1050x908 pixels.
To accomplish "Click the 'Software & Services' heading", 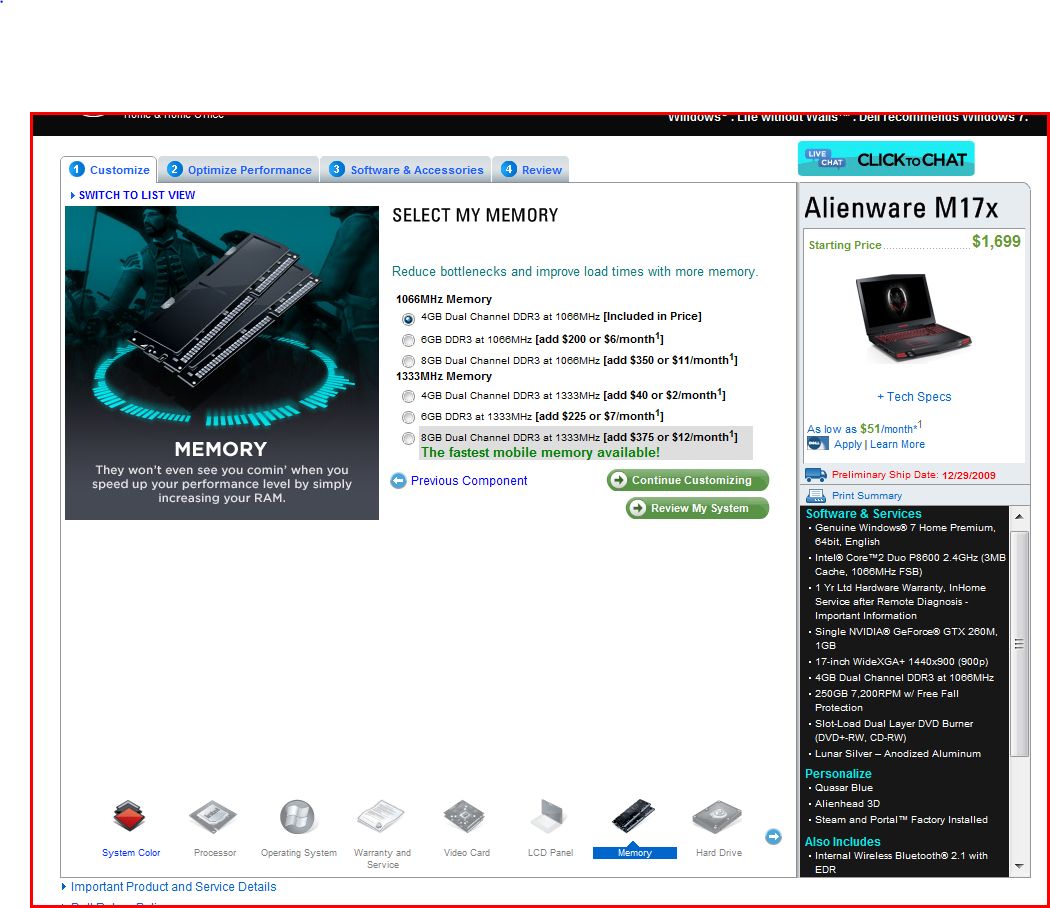I will tap(863, 514).
